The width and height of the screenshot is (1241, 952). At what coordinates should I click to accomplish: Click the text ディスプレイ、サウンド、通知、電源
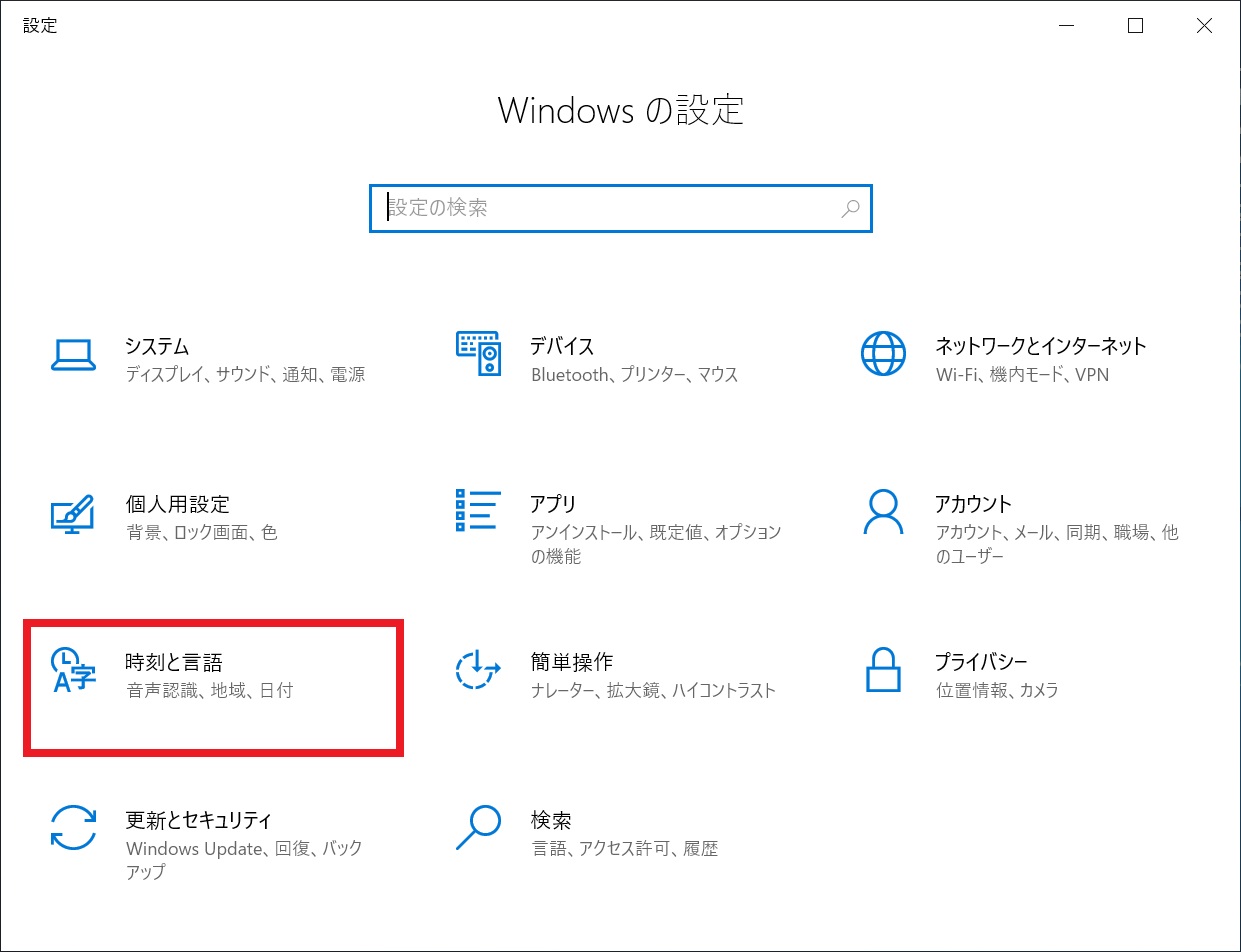click(246, 375)
